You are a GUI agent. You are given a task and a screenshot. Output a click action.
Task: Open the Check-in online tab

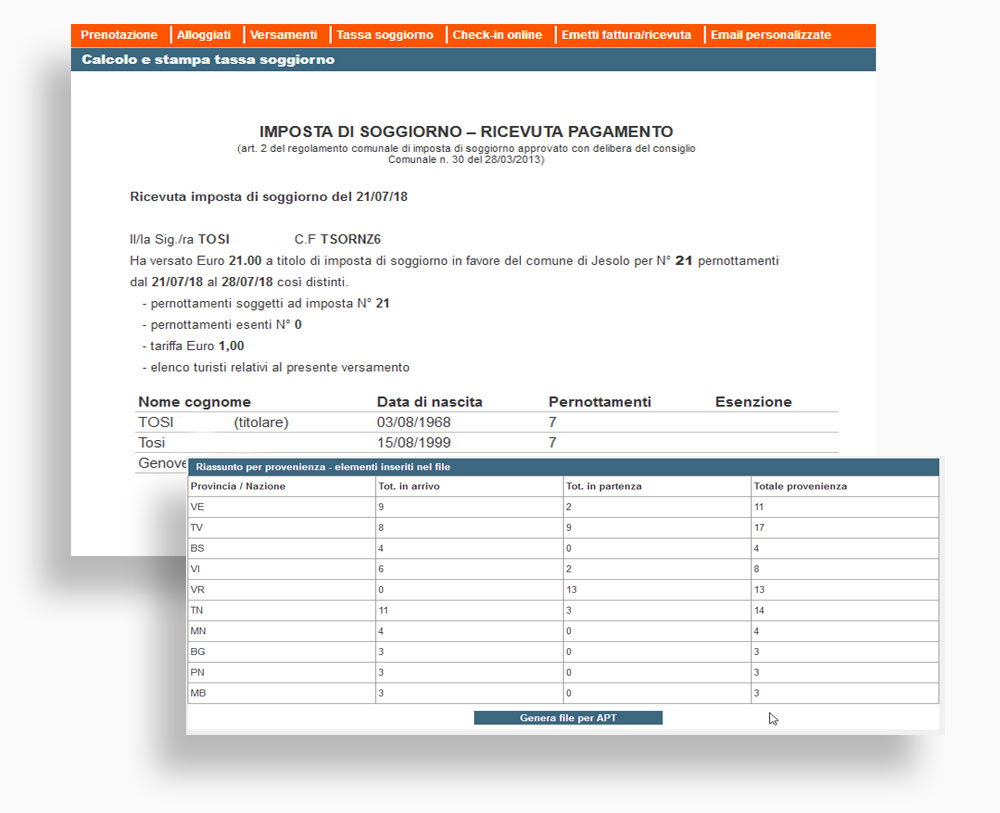[x=497, y=35]
